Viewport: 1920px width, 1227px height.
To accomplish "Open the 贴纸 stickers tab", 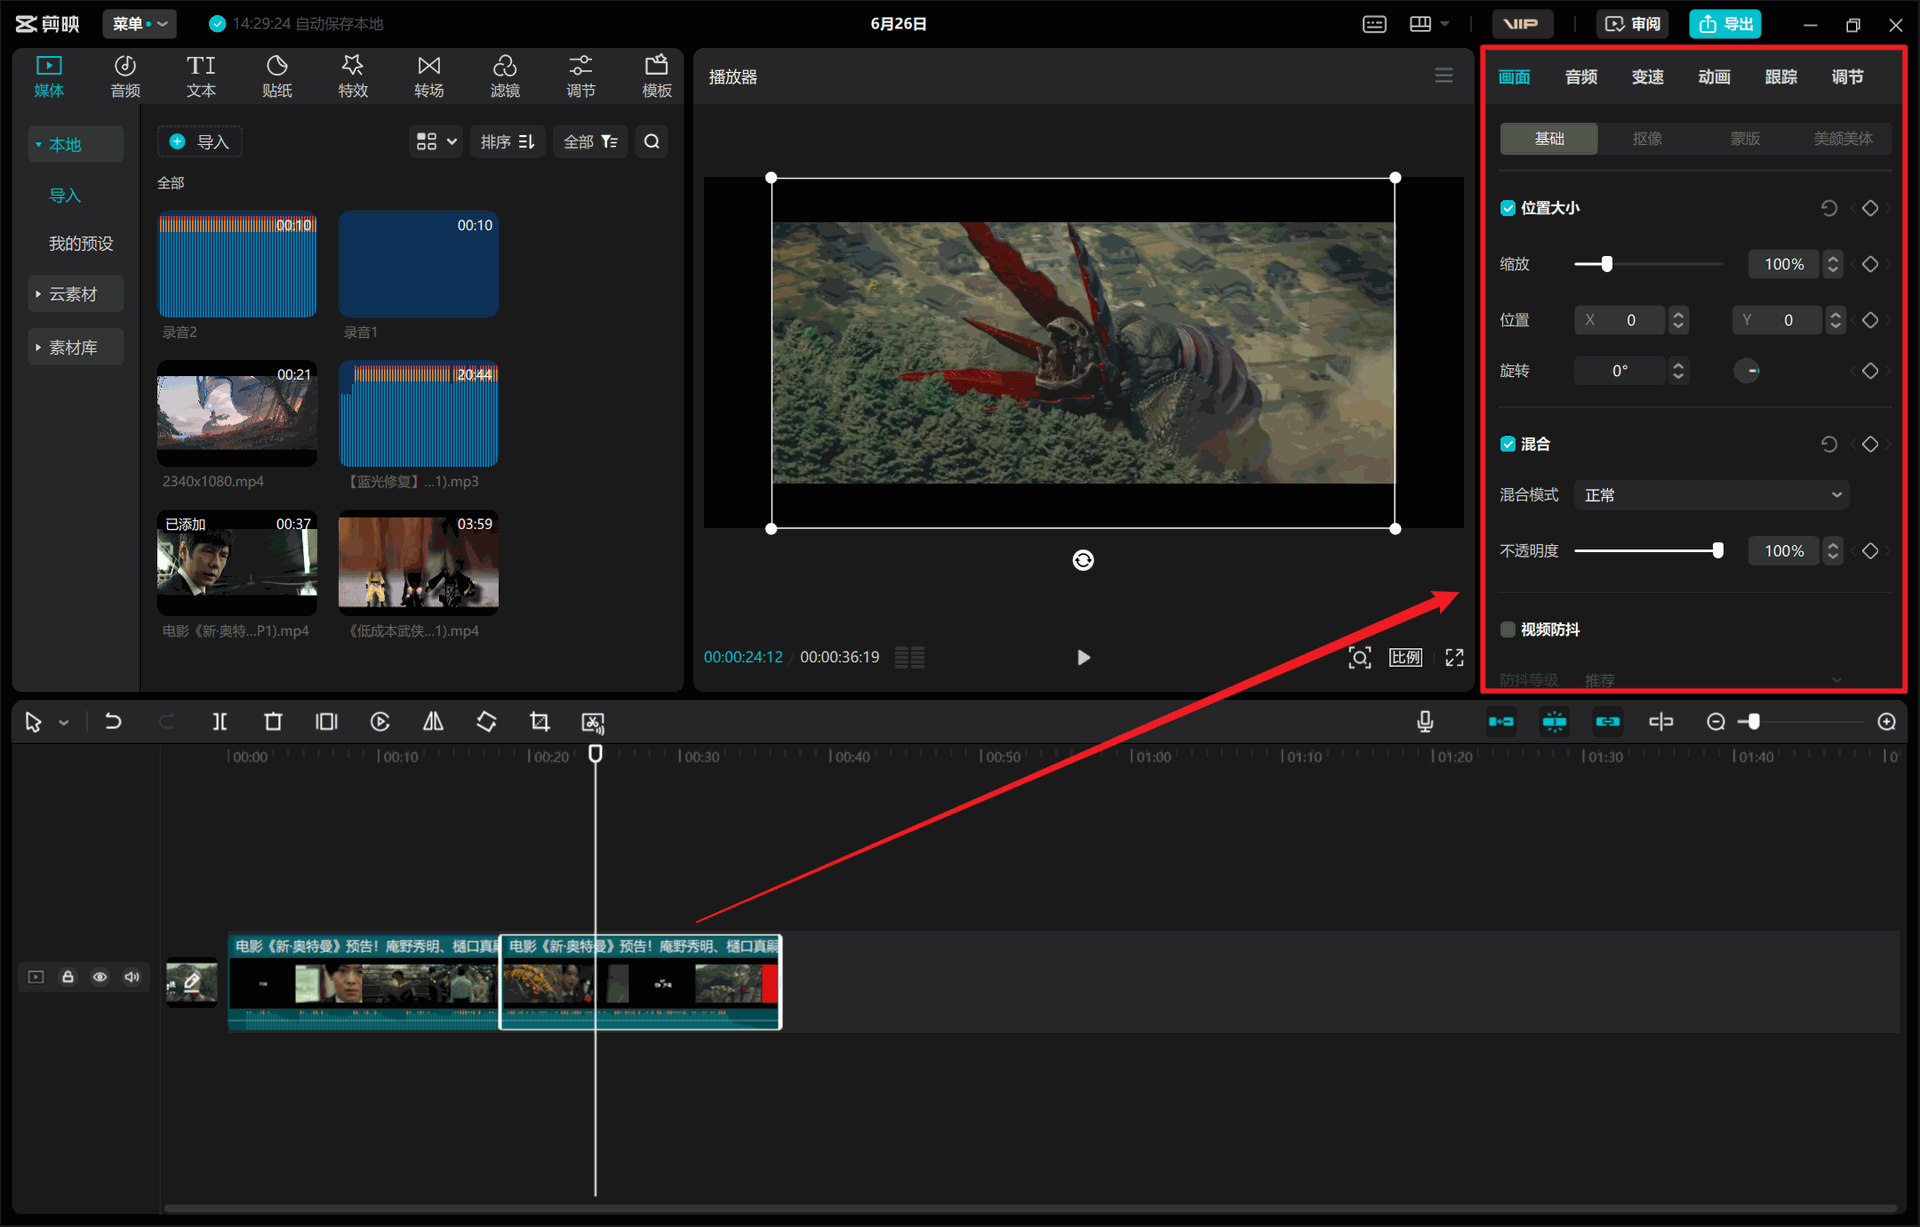I will (277, 76).
